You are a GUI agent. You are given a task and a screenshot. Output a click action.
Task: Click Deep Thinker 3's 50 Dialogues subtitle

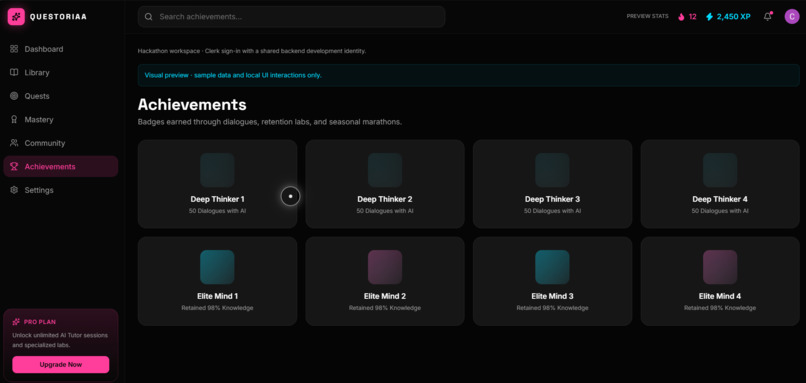pyautogui.click(x=553, y=211)
